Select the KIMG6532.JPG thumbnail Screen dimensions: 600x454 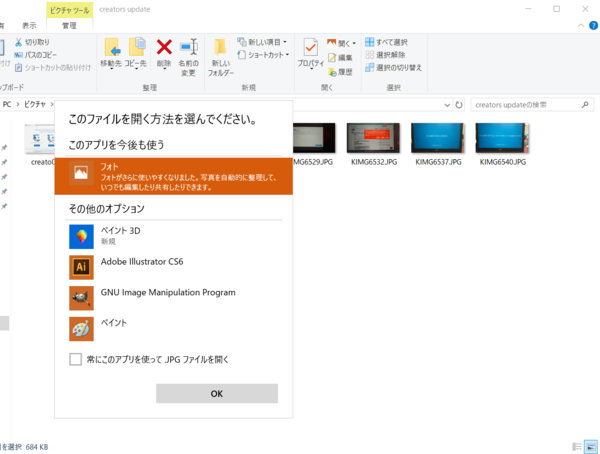tap(374, 138)
